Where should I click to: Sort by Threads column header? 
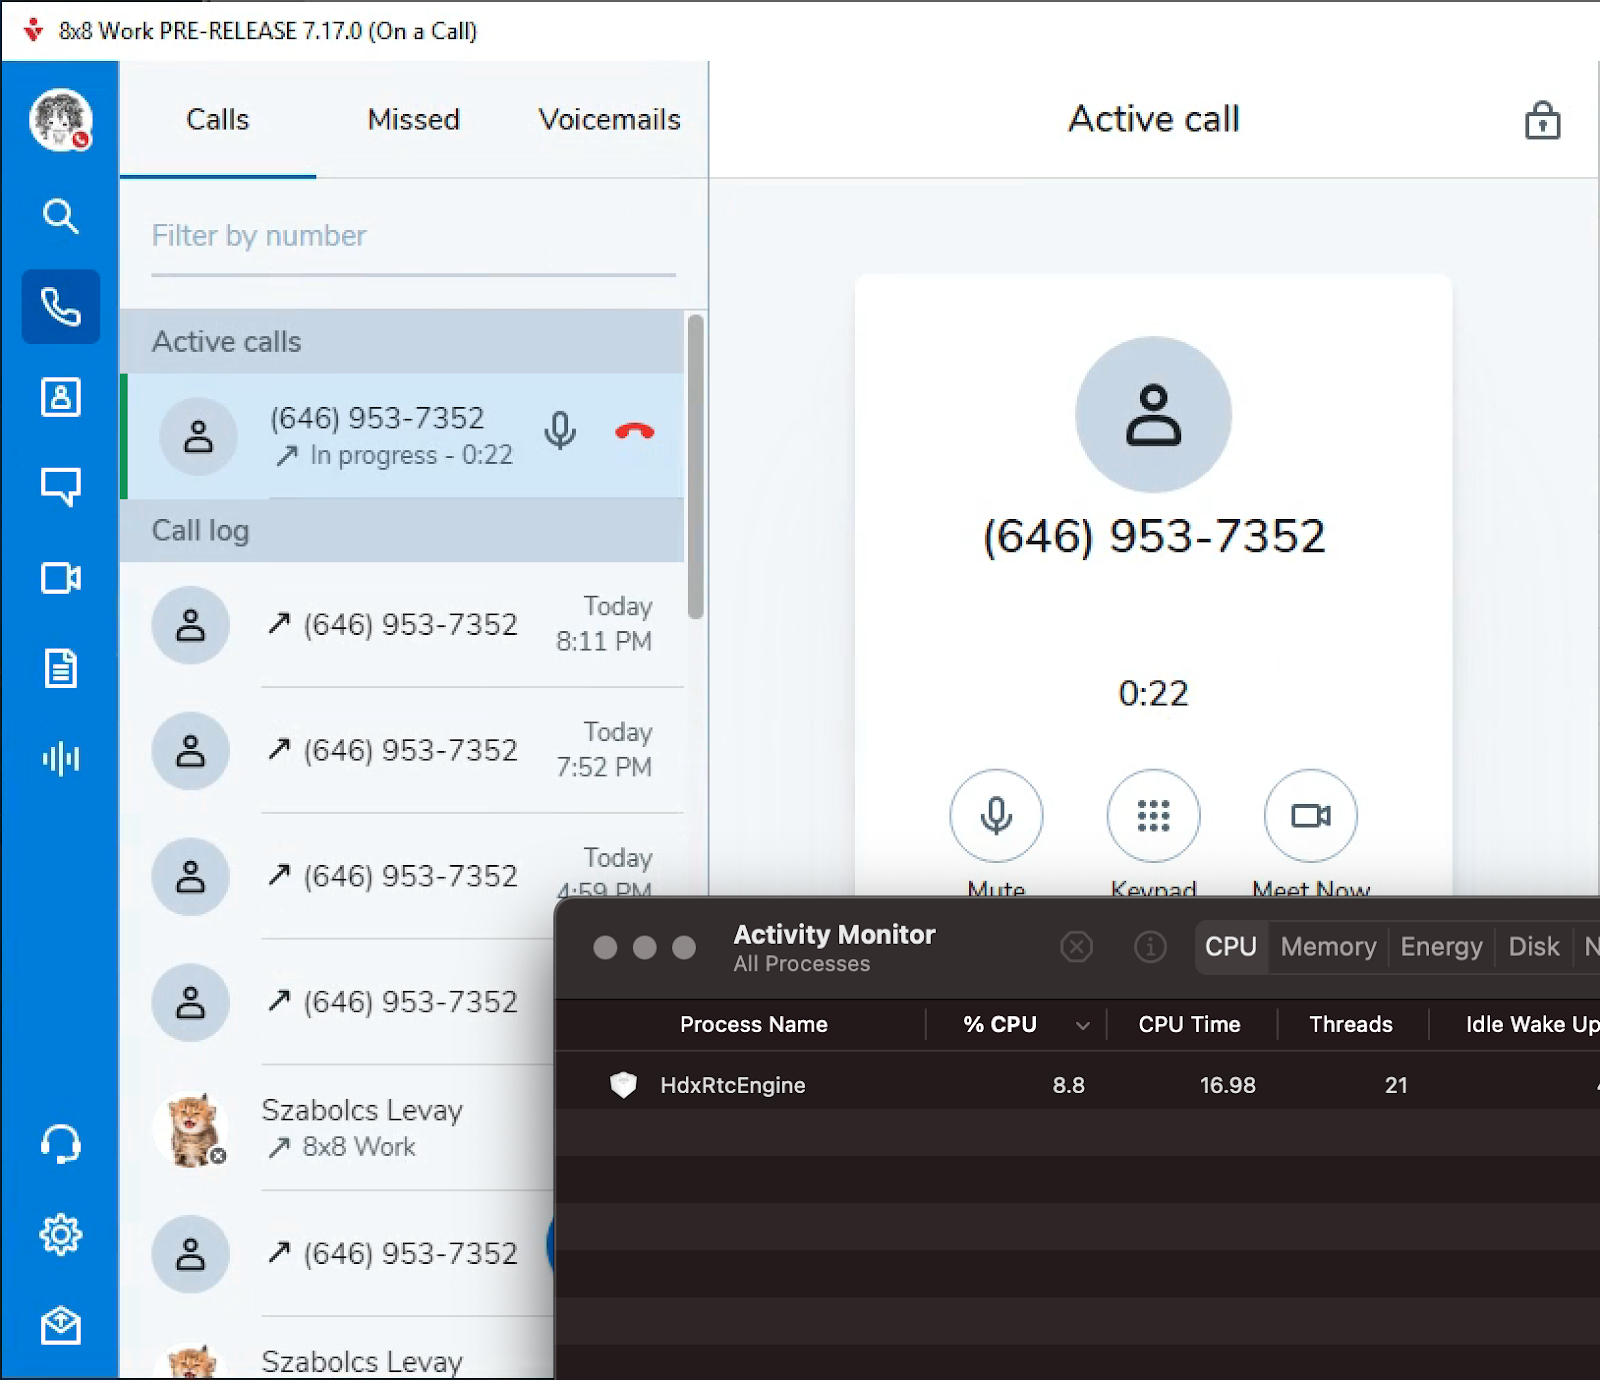point(1351,1024)
